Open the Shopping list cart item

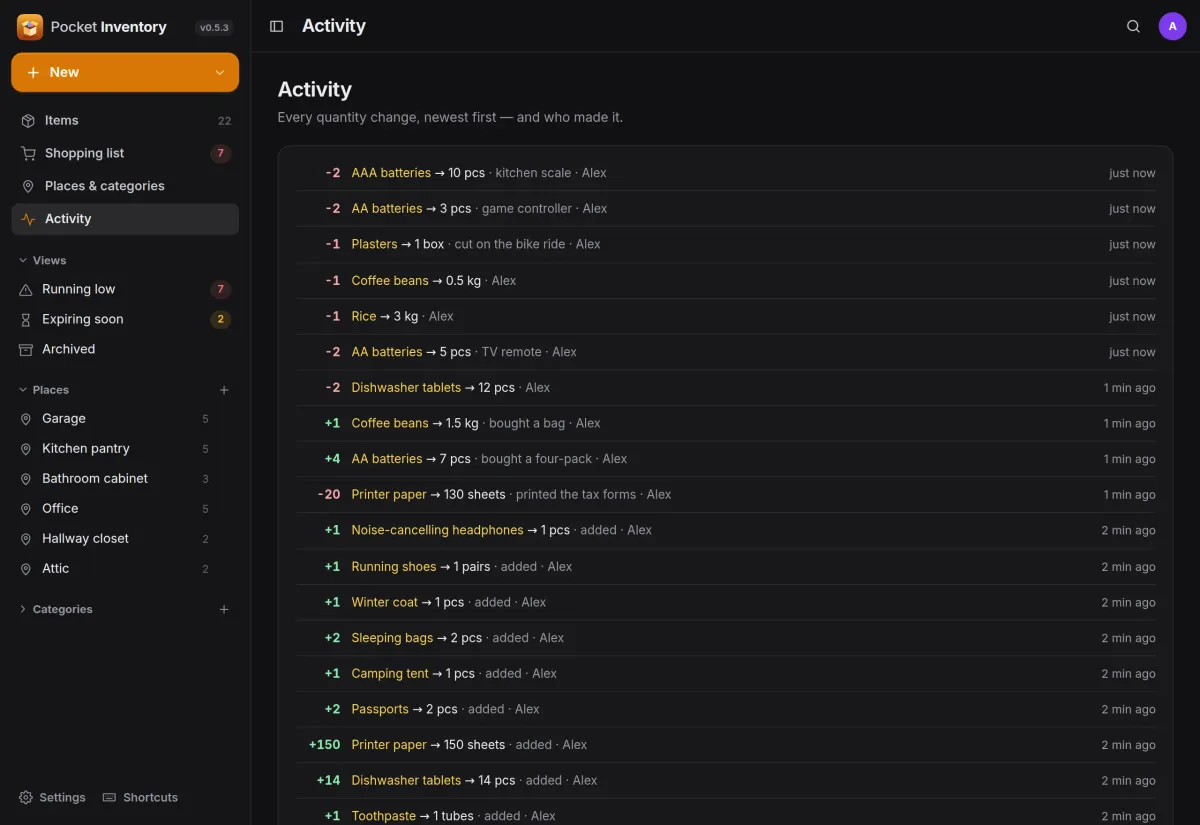[x=125, y=153]
